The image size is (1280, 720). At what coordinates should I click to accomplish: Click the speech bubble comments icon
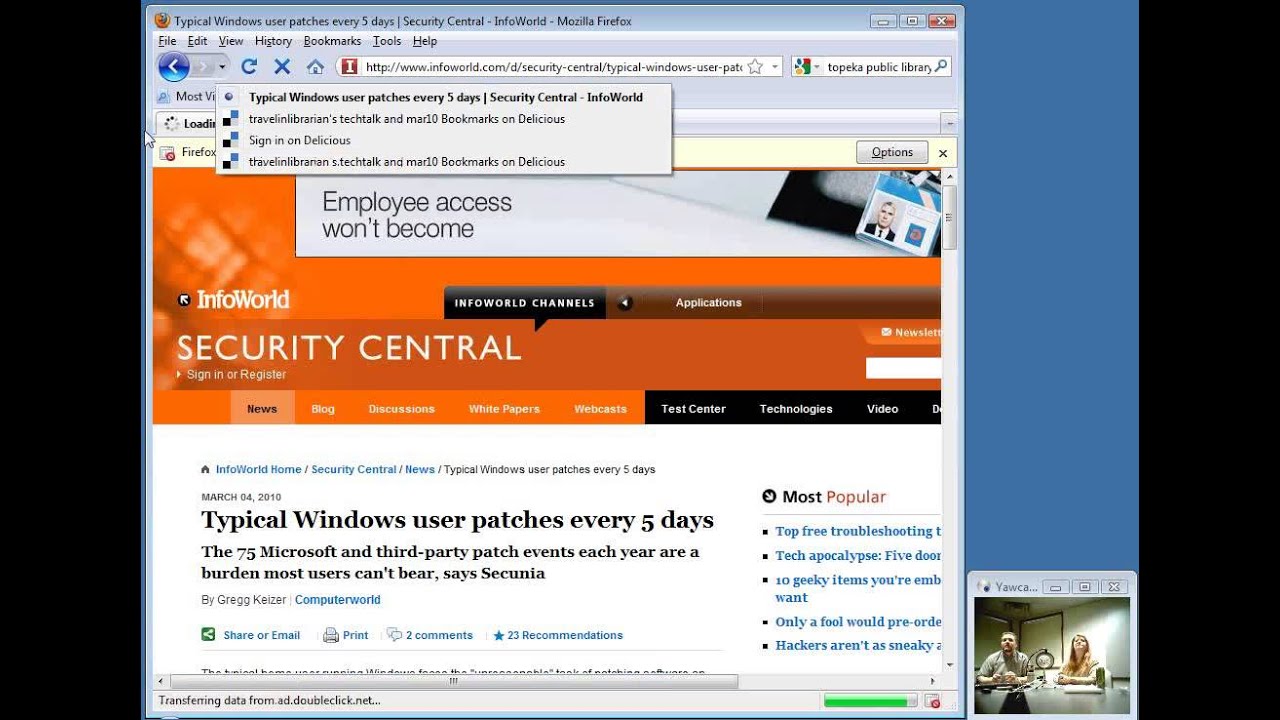394,635
